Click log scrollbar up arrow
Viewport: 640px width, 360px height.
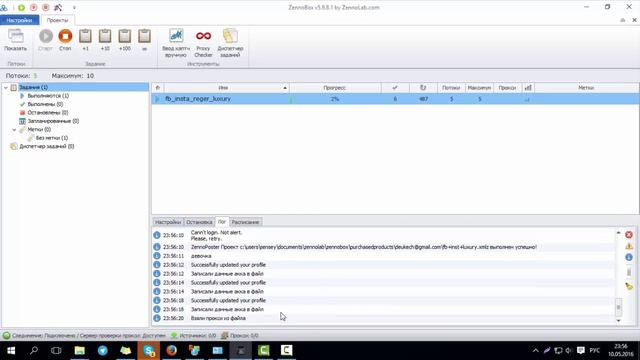coord(618,233)
